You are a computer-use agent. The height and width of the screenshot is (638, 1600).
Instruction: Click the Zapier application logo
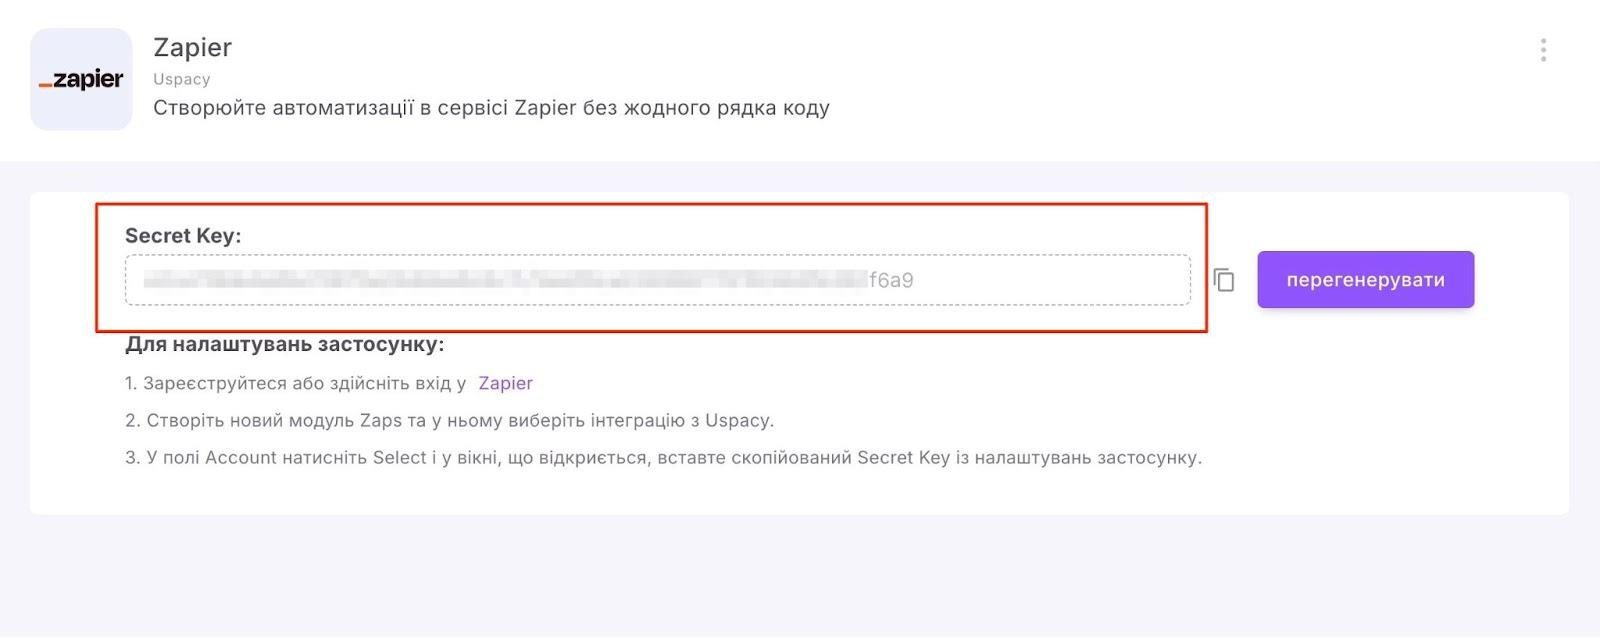pyautogui.click(x=80, y=79)
